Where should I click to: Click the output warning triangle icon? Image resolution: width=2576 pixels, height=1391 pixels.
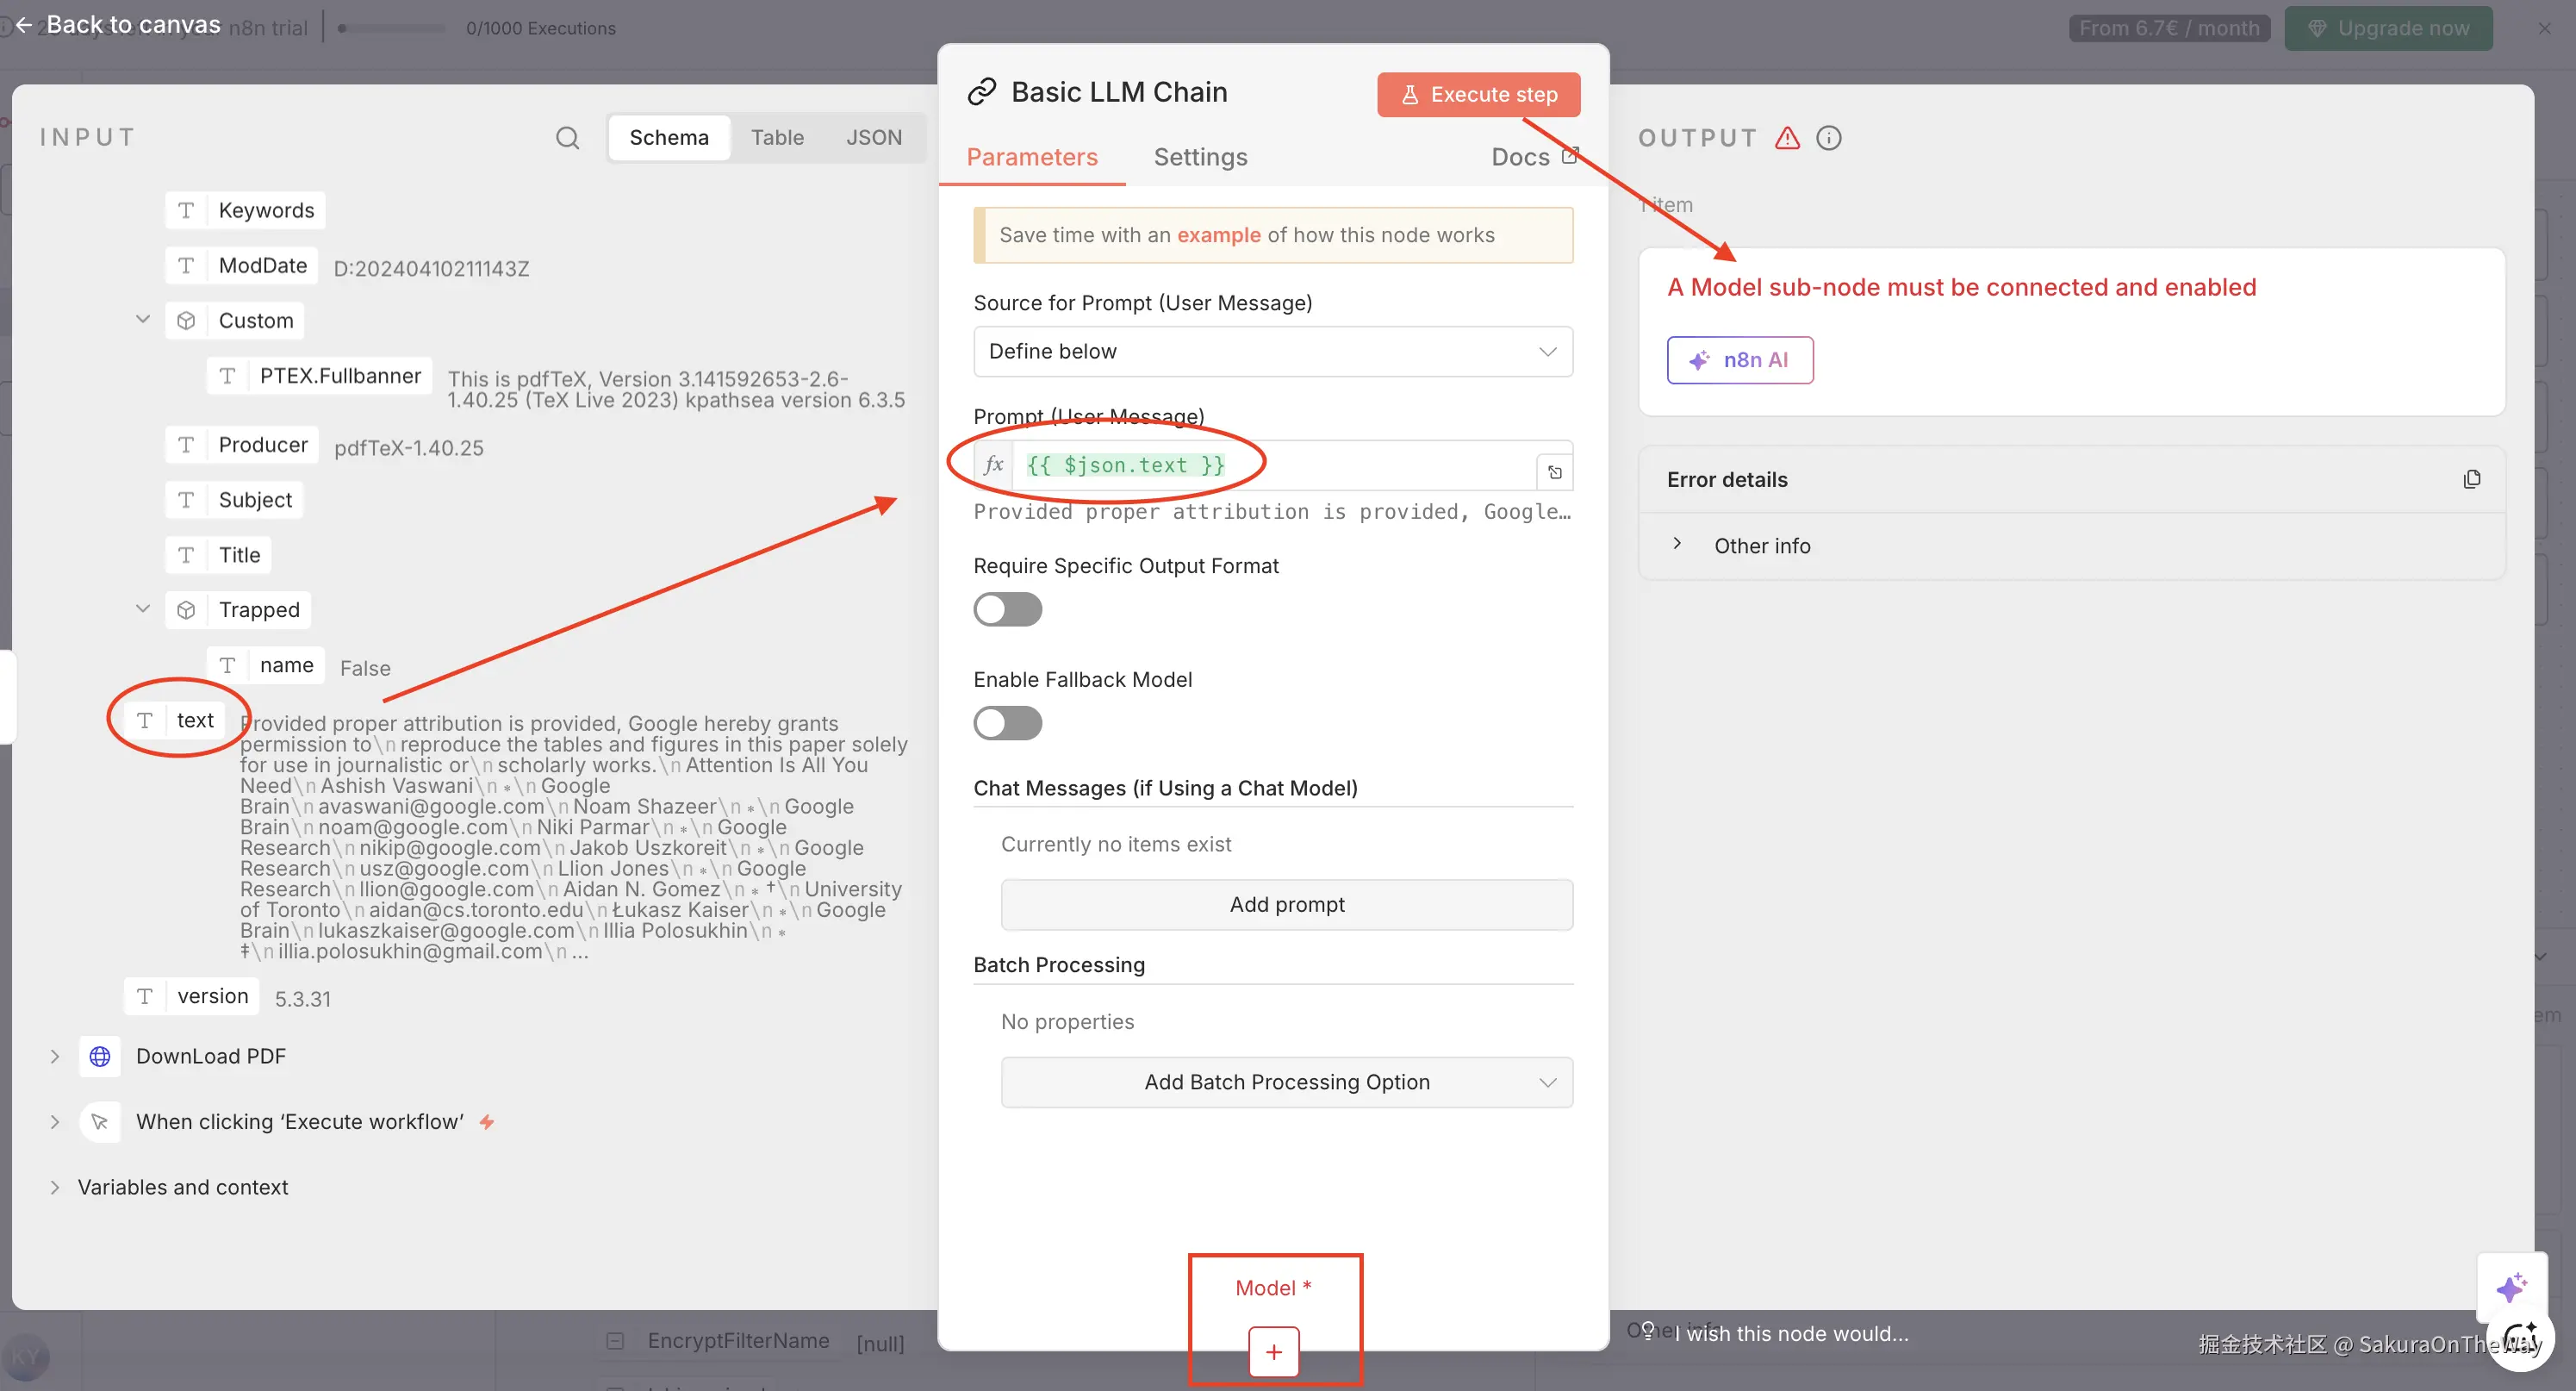(1787, 138)
